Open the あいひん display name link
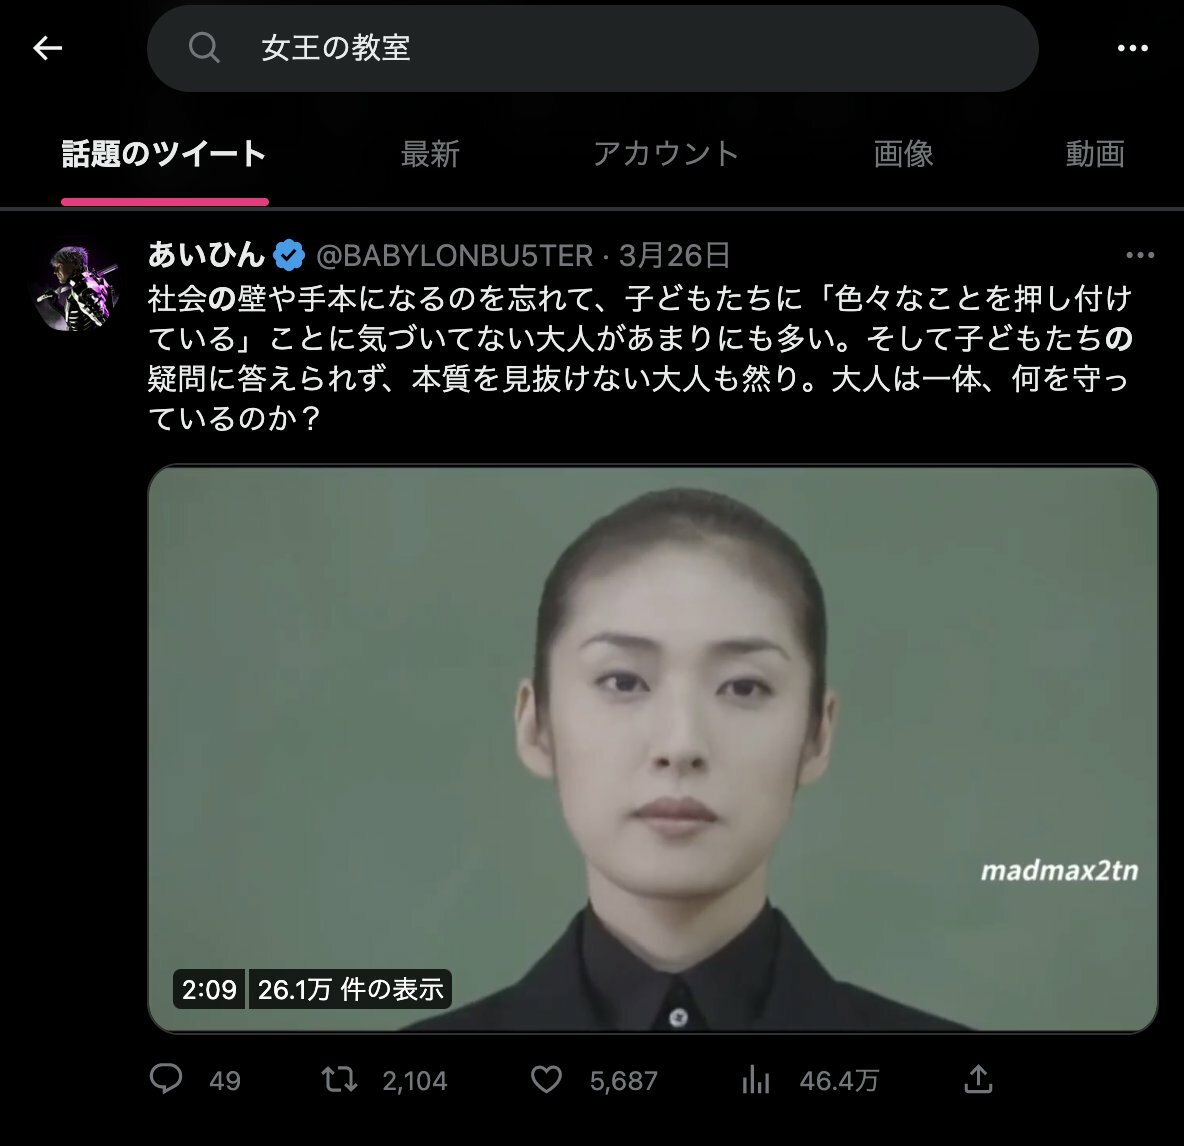The height and width of the screenshot is (1146, 1184). [205, 255]
